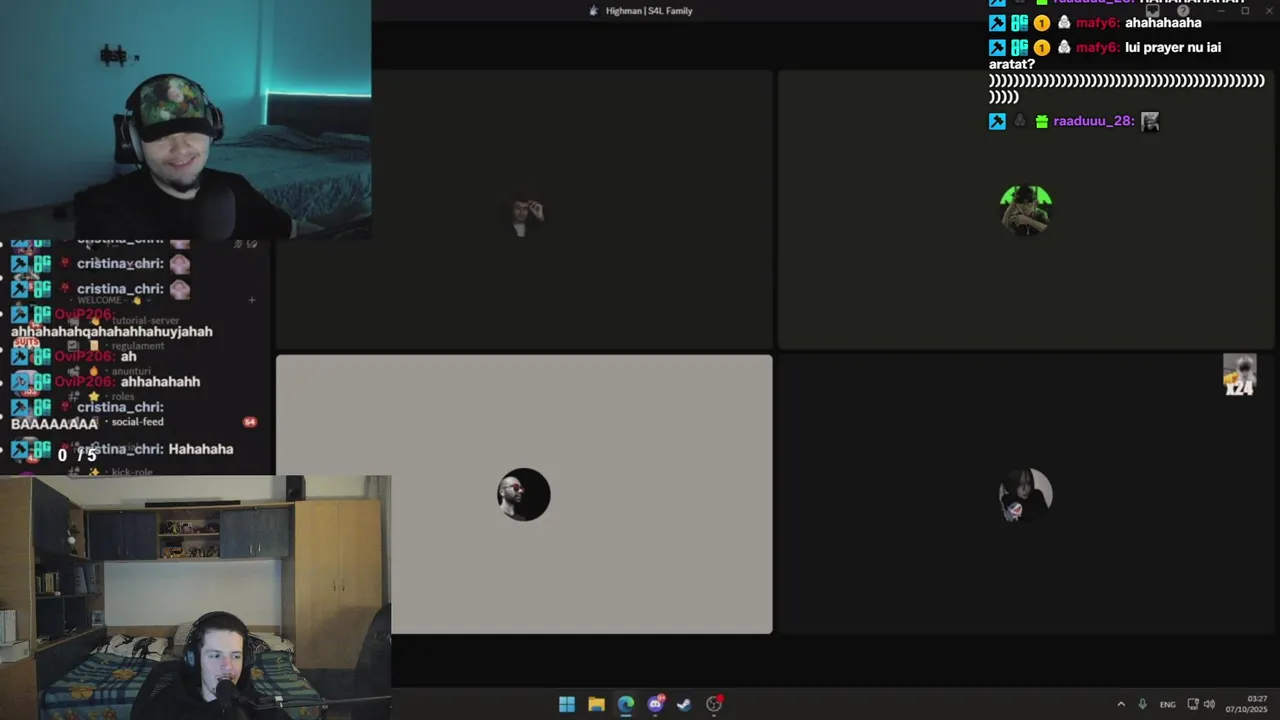Open the regulament channel
Screen dimensions: 1280x720
point(137,346)
